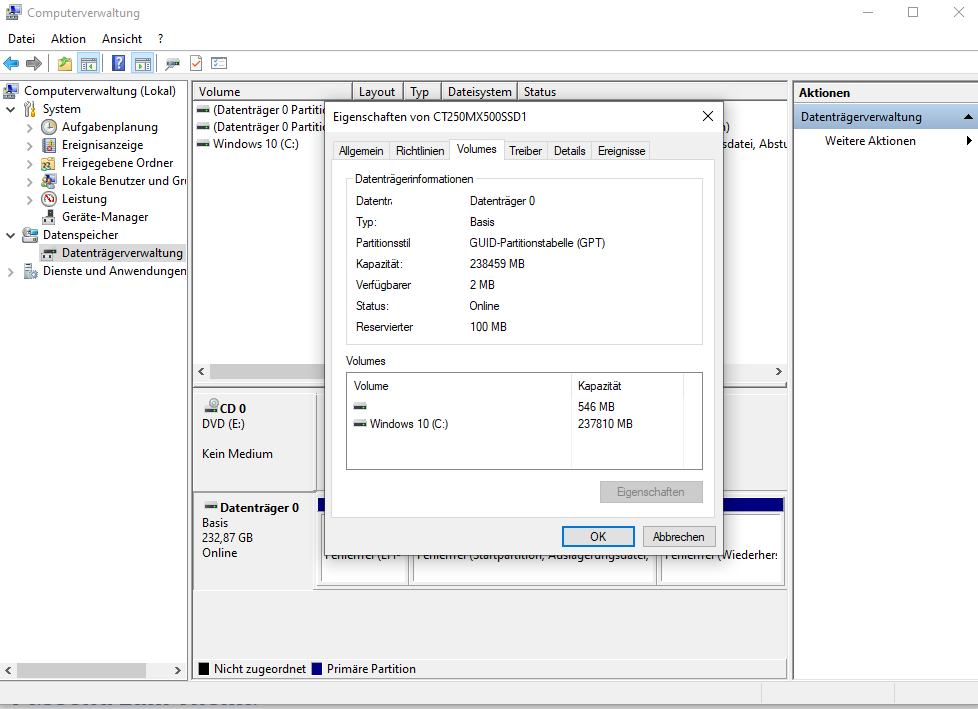978x709 pixels.
Task: Expand Lokale Benutzer und Gruppen node
Action: click(29, 182)
